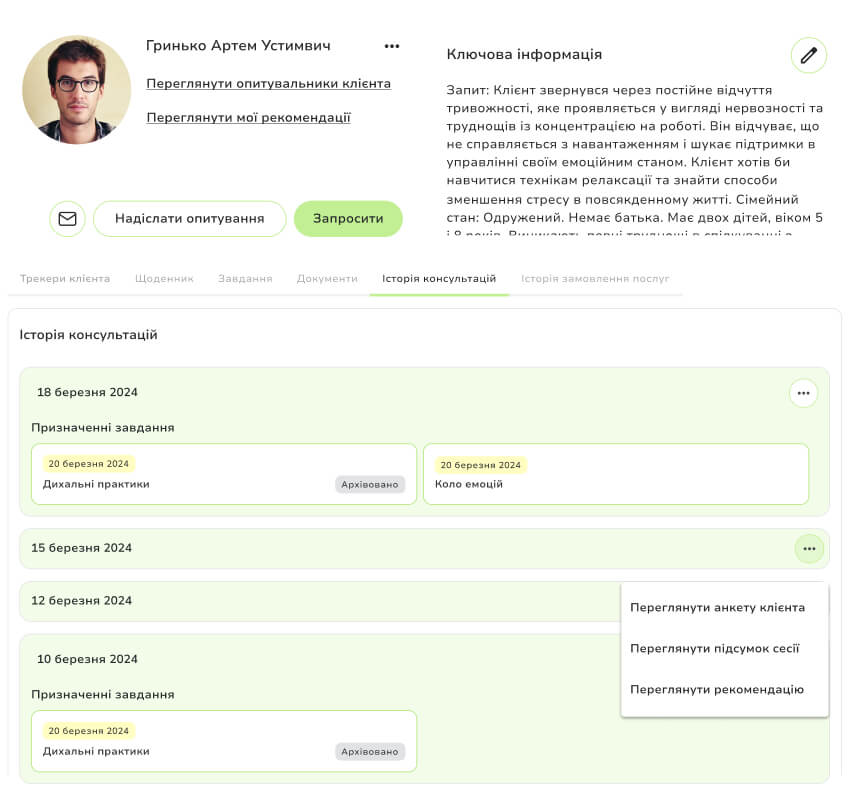
Task: Follow Переглянути мої рекомендації link
Action: coord(248,118)
